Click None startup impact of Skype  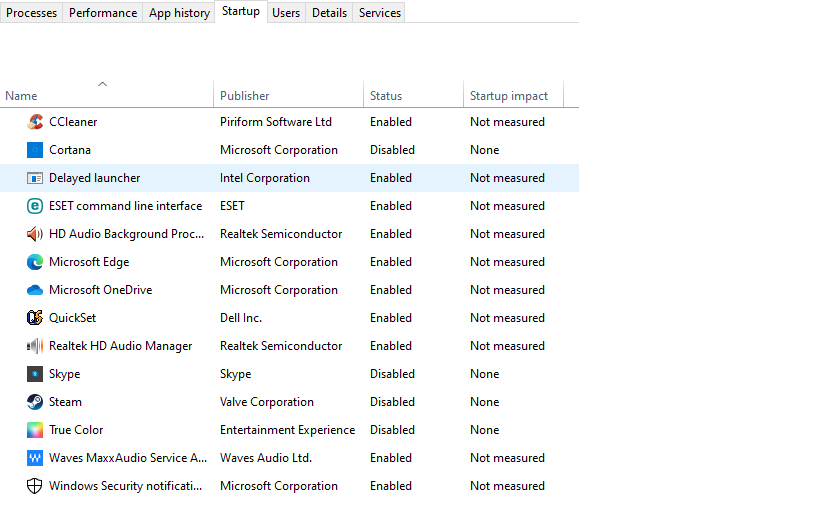[485, 374]
